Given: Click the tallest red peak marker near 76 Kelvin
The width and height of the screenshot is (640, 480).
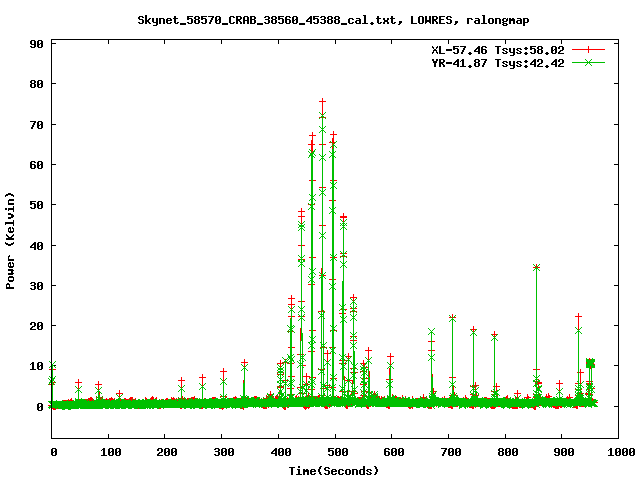Looking at the screenshot, I should point(322,101).
